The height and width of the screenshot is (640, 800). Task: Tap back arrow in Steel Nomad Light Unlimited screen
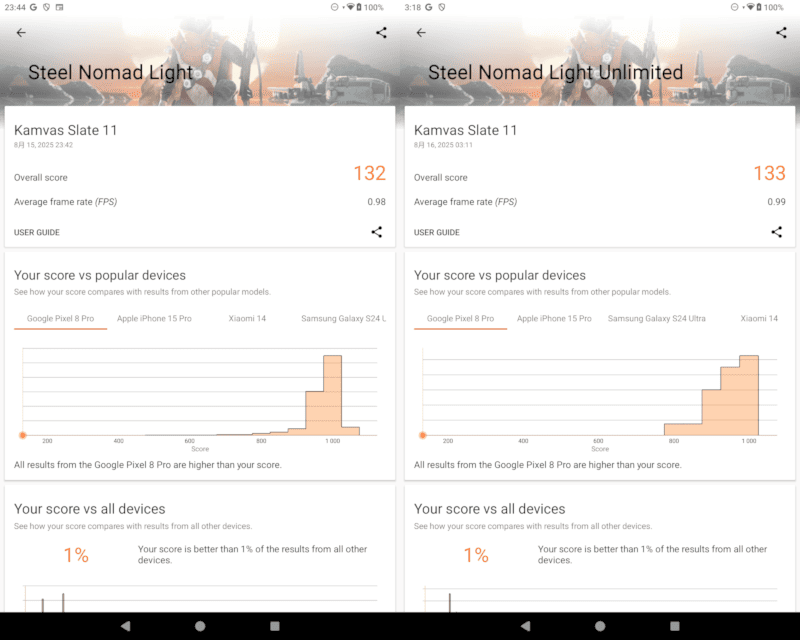pyautogui.click(x=421, y=33)
